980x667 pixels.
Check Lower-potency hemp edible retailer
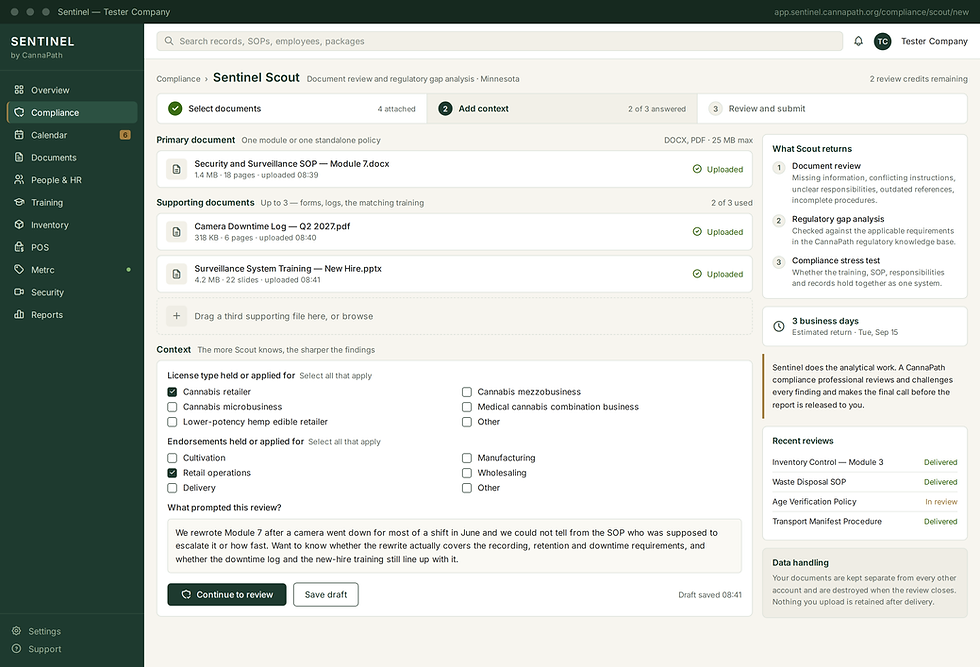point(172,422)
